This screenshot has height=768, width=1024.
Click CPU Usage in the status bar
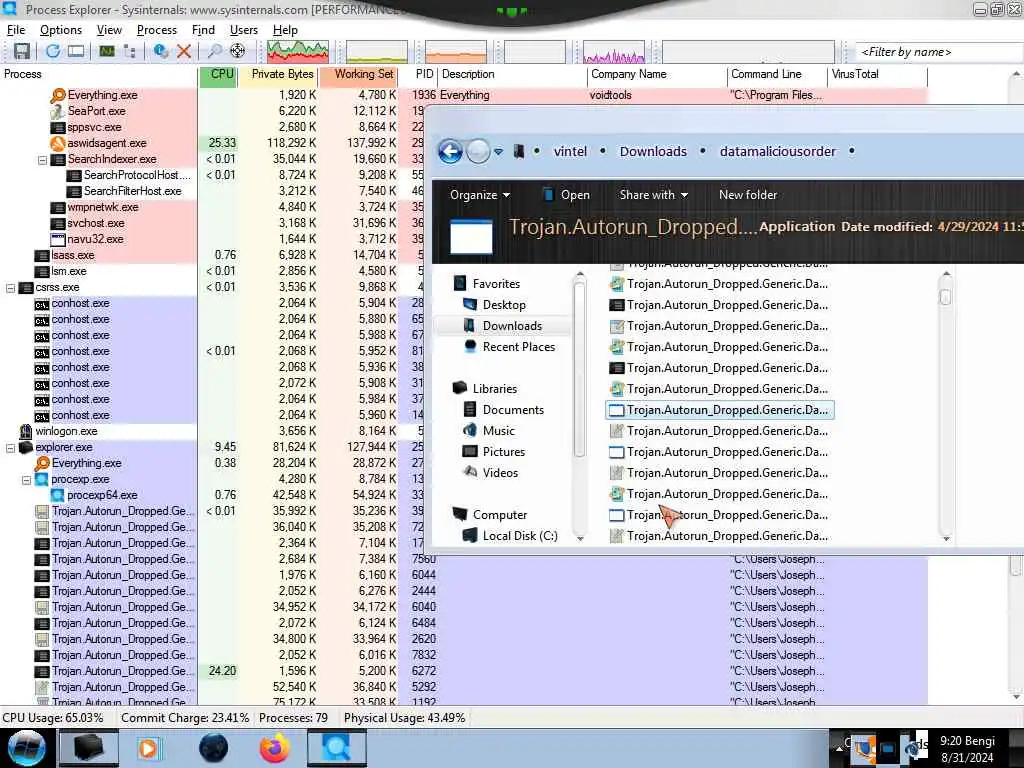[53, 718]
